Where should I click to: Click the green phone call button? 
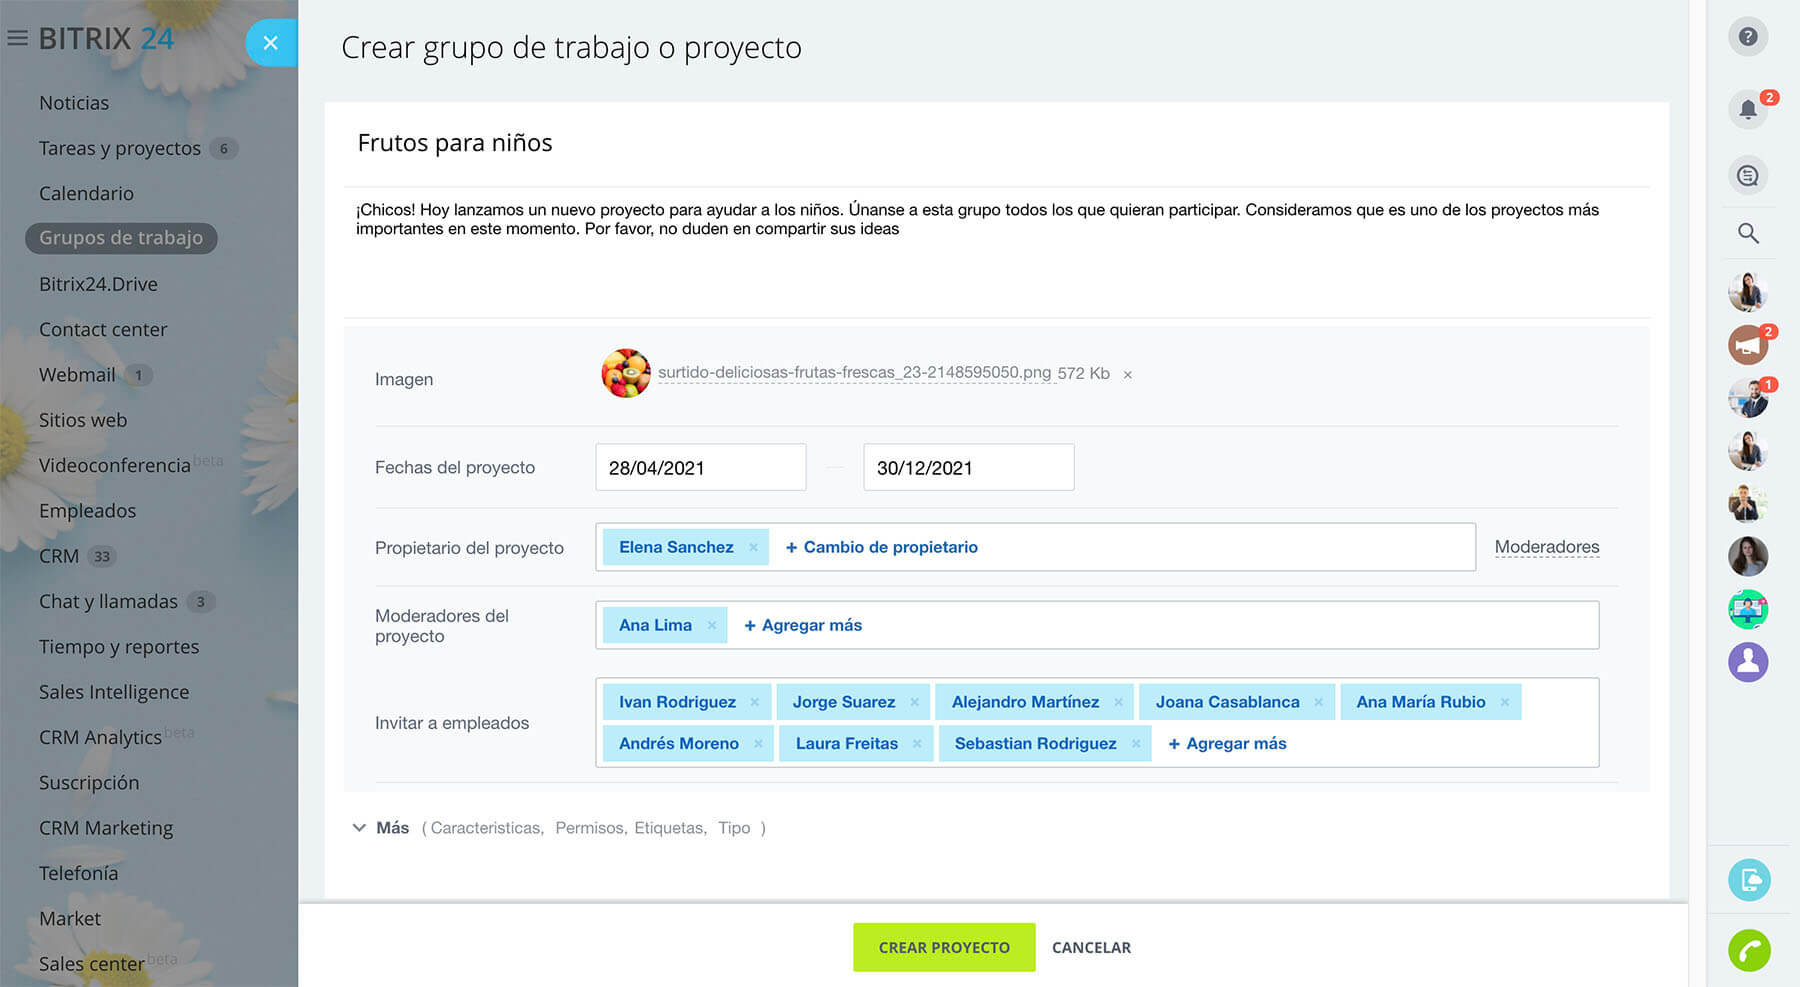click(1748, 950)
